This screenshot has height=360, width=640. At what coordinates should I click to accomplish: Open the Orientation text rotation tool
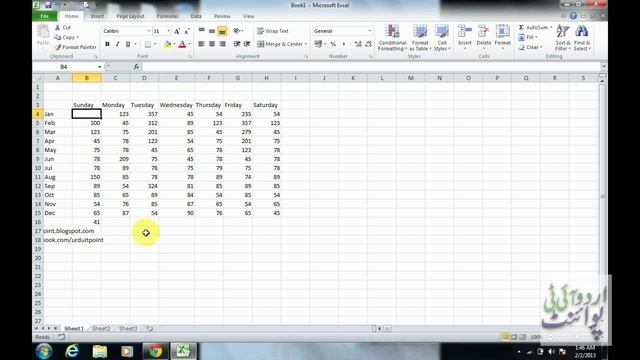click(x=238, y=31)
